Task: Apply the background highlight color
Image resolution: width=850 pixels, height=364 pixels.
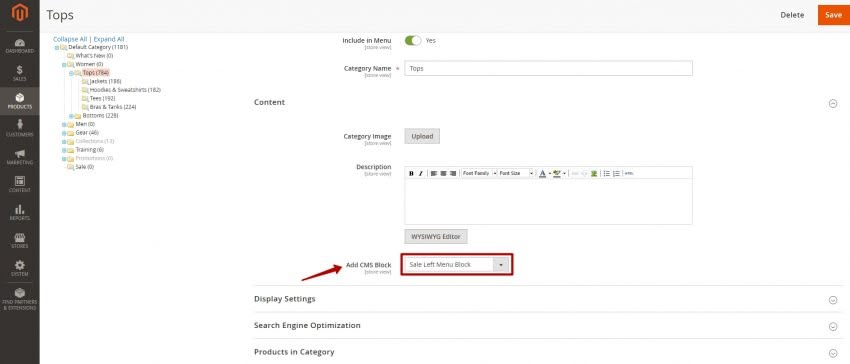Action: [557, 174]
